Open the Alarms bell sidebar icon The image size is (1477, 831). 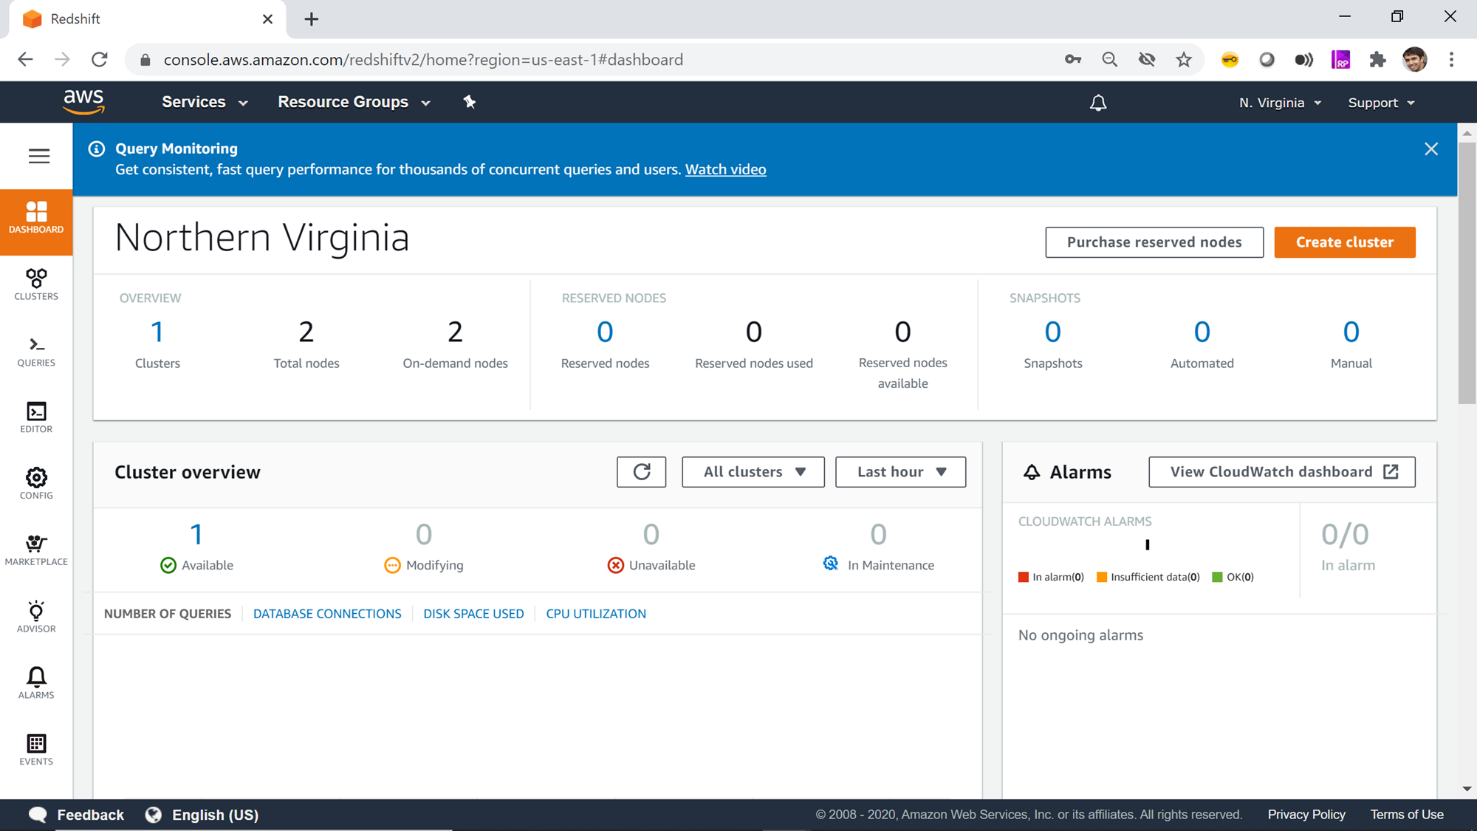coord(36,683)
